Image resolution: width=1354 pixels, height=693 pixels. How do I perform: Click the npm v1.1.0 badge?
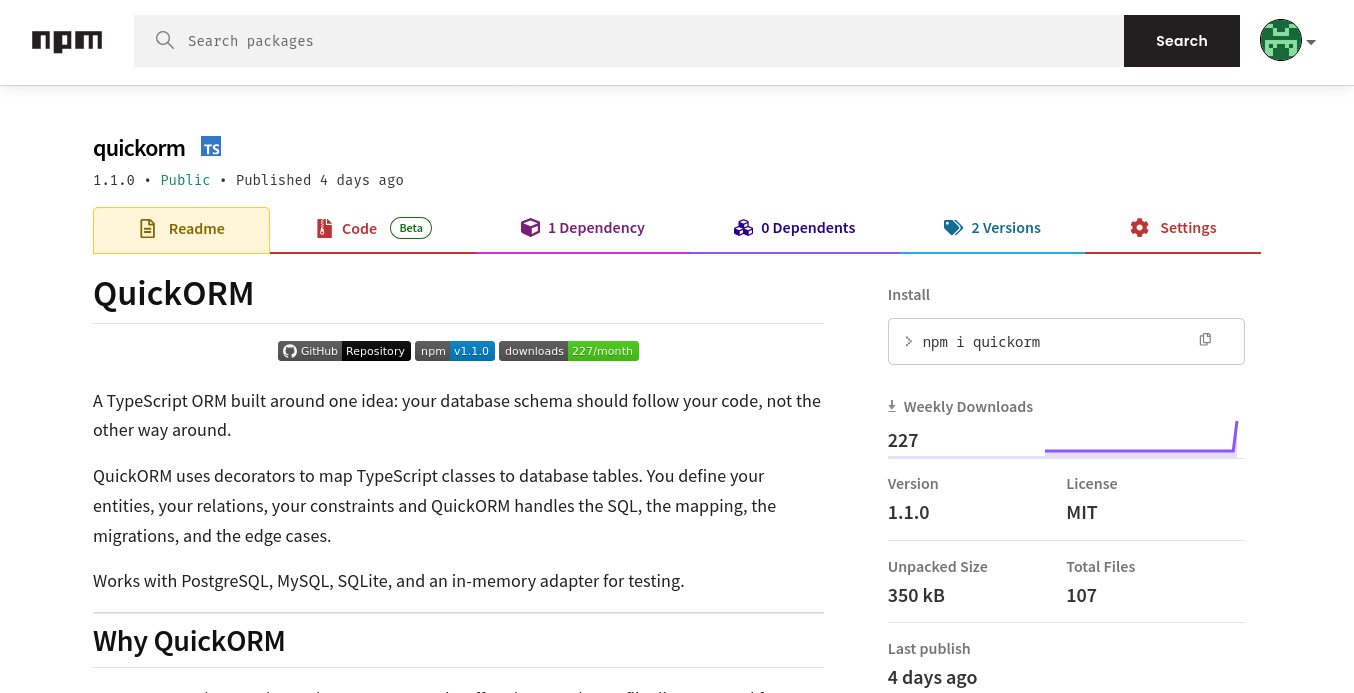[x=455, y=351]
